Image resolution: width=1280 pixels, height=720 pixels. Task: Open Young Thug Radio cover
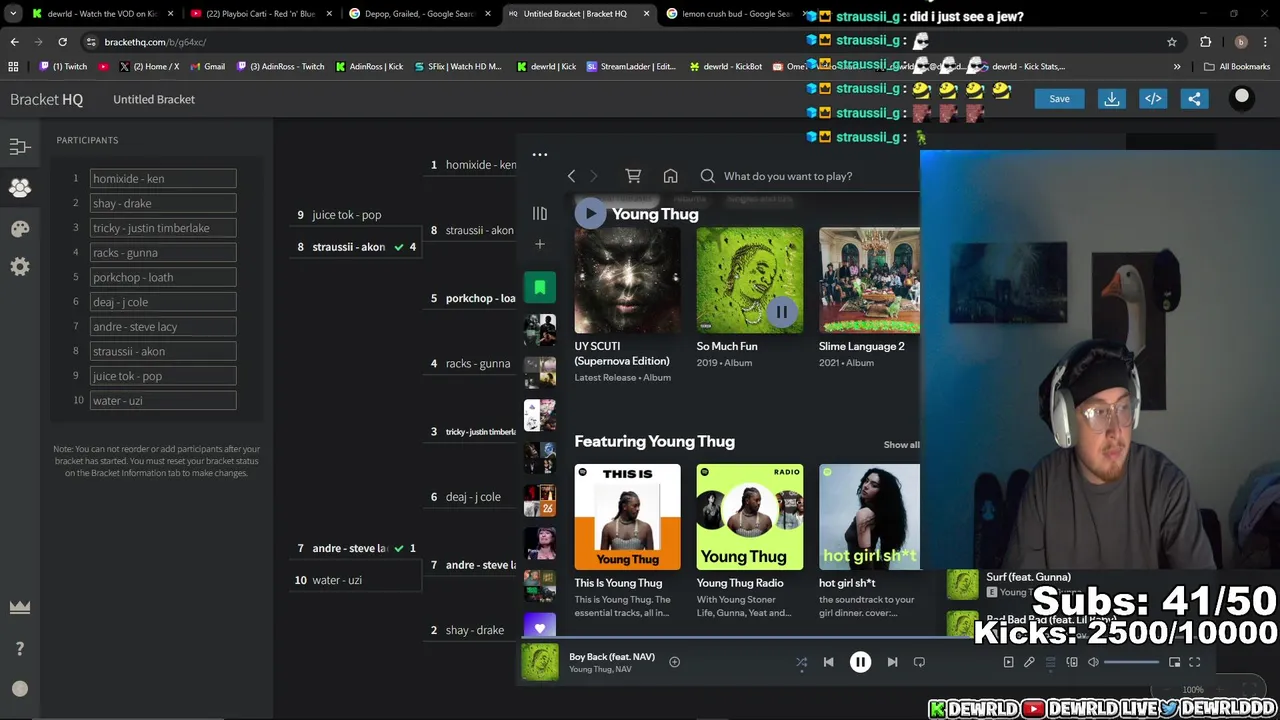click(x=749, y=517)
